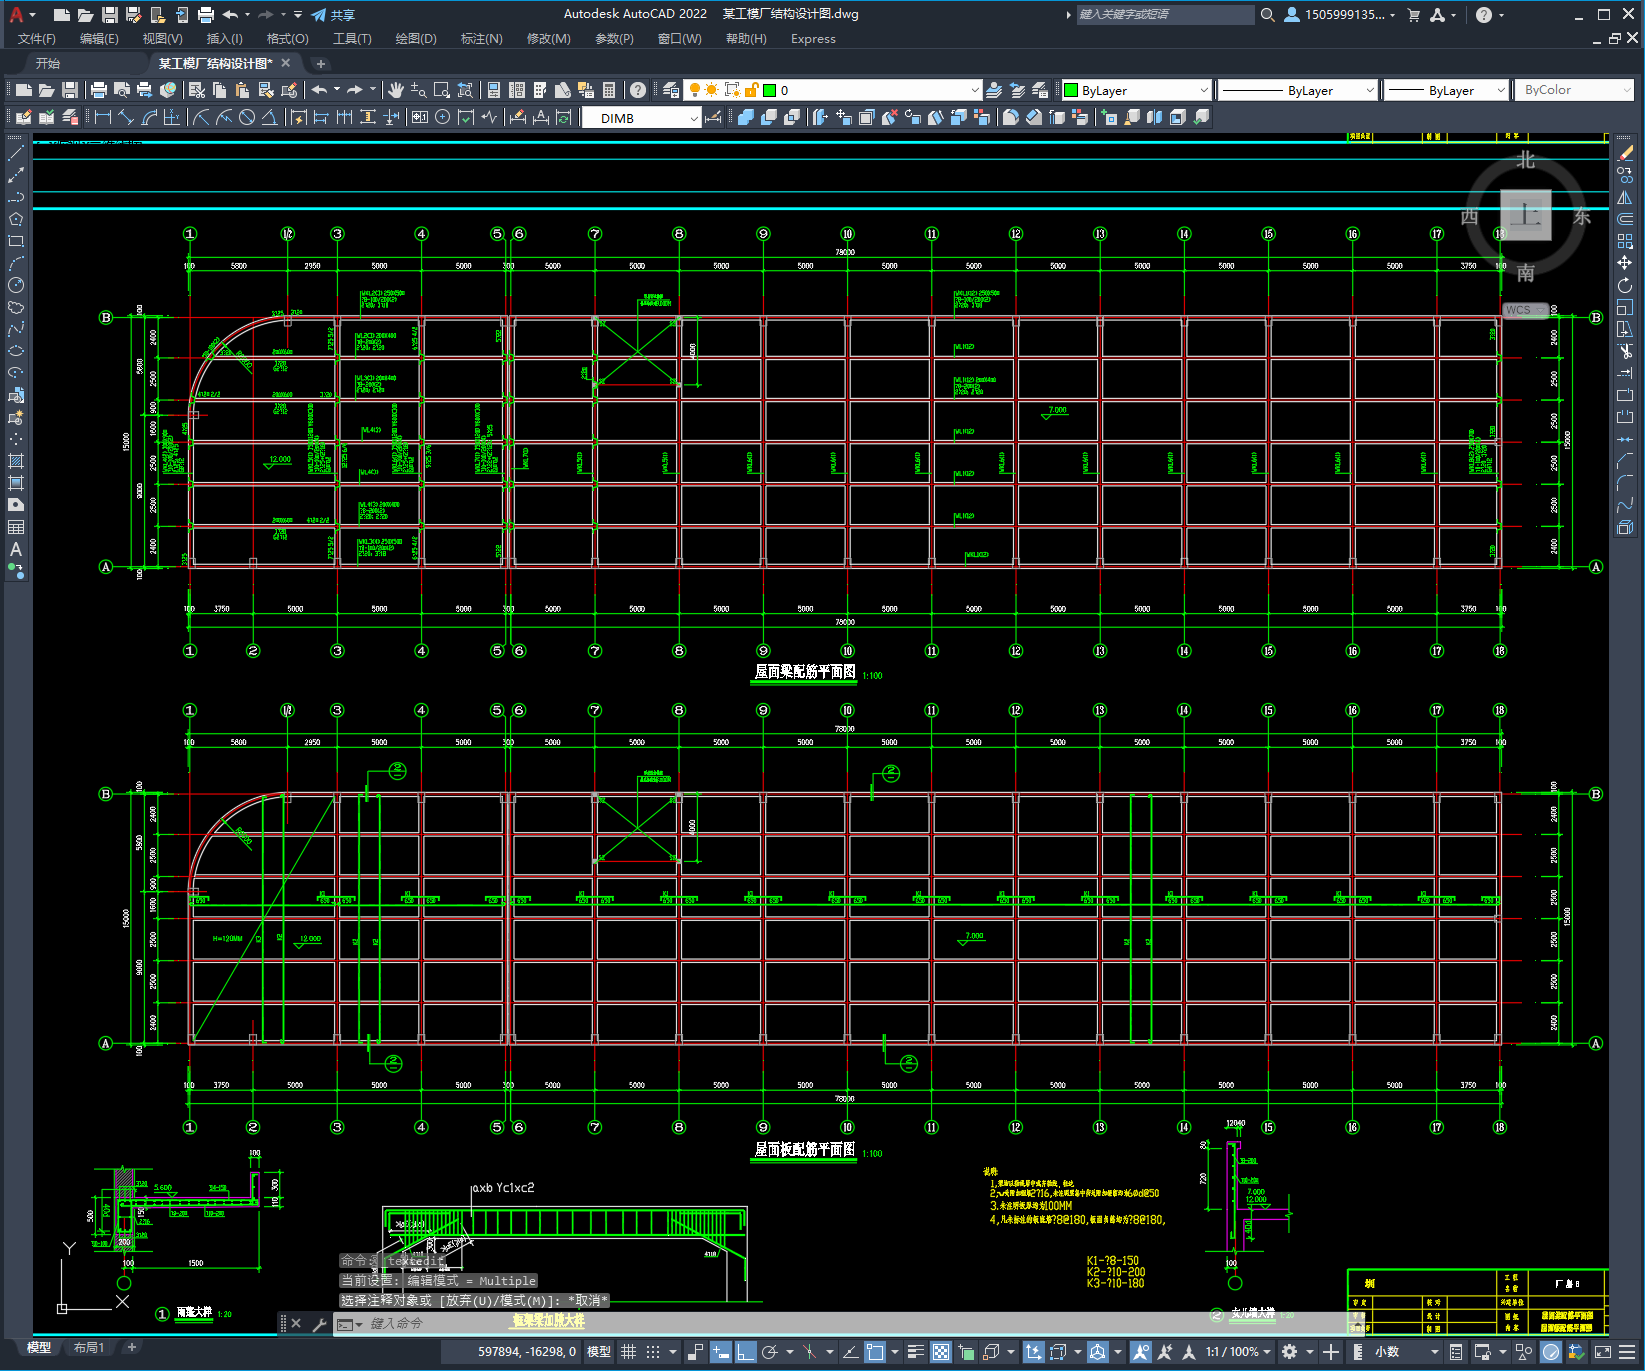1645x1371 pixels.
Task: Toggle hardware acceleration circle icon
Action: (1551, 1352)
